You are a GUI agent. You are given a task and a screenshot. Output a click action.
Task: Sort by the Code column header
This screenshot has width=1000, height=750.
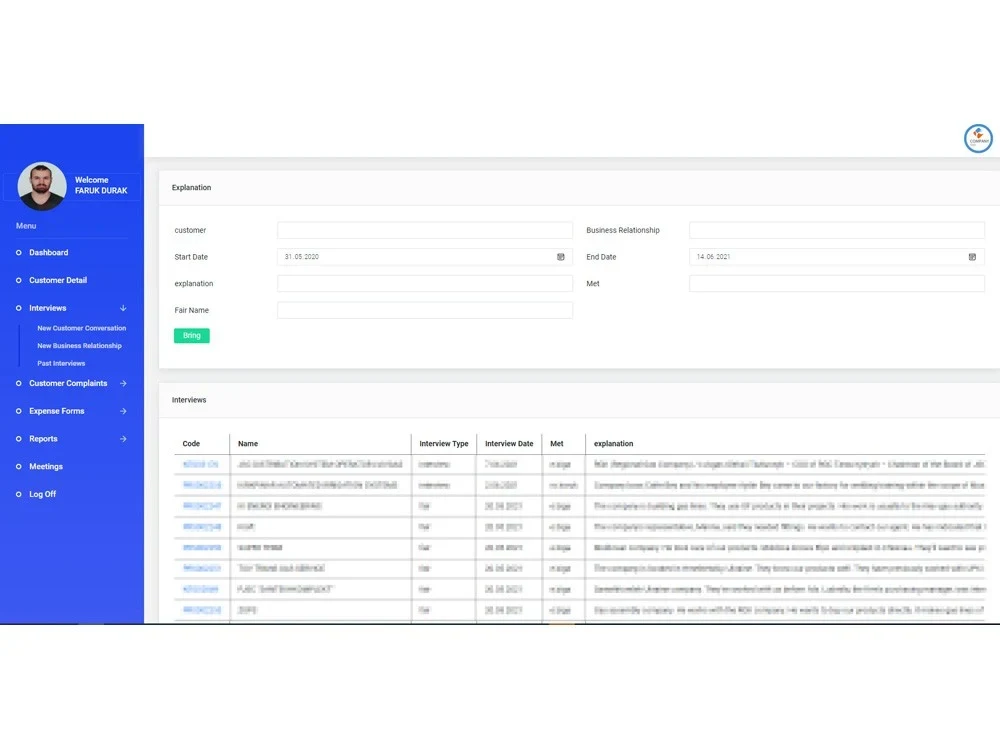coord(191,444)
